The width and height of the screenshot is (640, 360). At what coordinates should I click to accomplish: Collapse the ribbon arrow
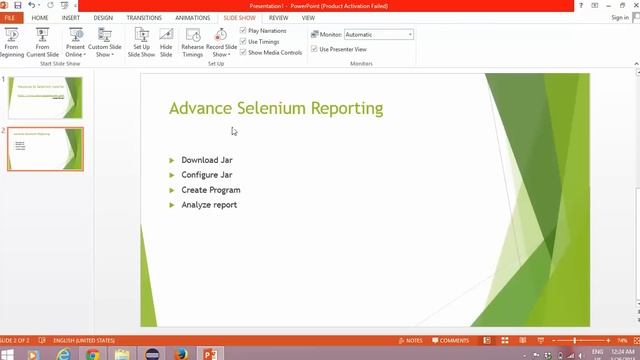coord(636,64)
